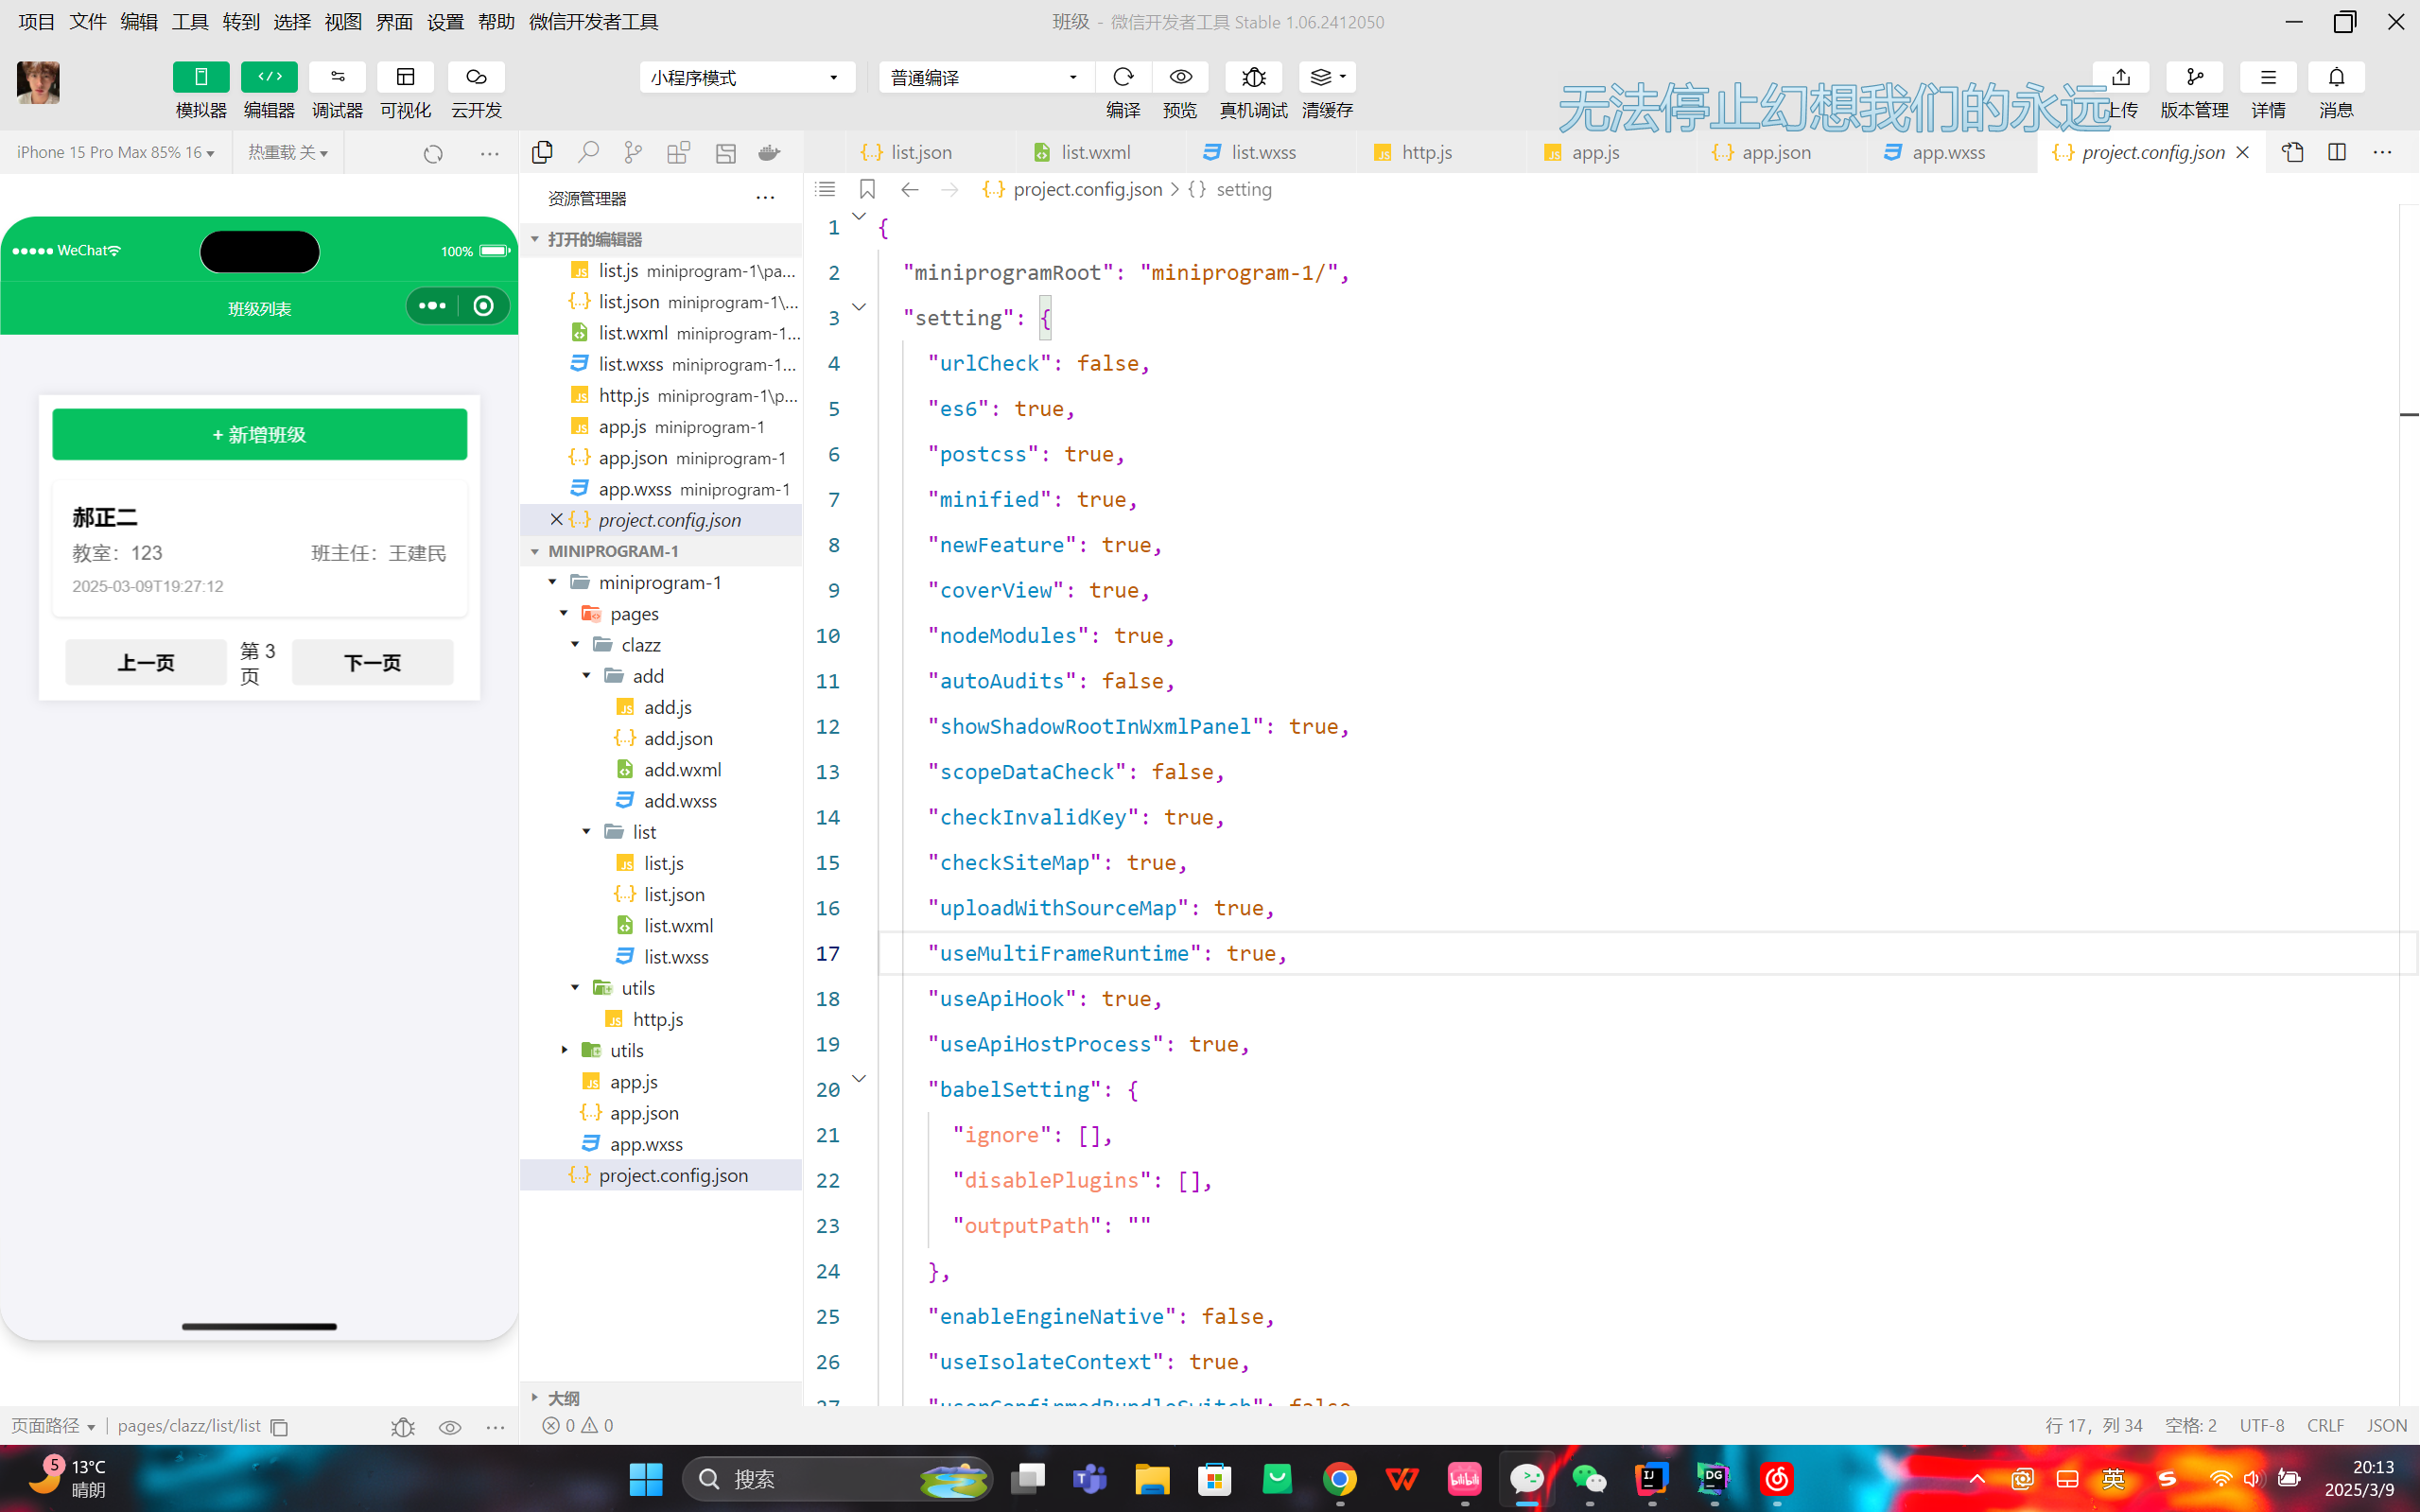The image size is (2420, 1512).
Task: Toggle the editor (编辑器) panel button
Action: (269, 77)
